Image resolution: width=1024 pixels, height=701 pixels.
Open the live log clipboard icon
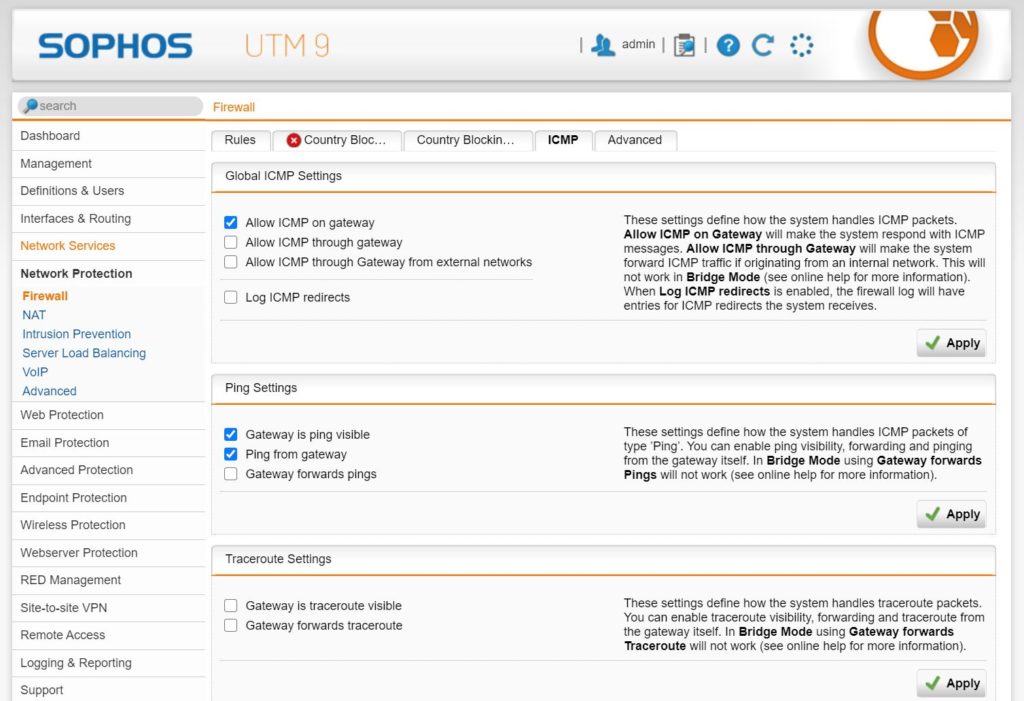pyautogui.click(x=684, y=44)
